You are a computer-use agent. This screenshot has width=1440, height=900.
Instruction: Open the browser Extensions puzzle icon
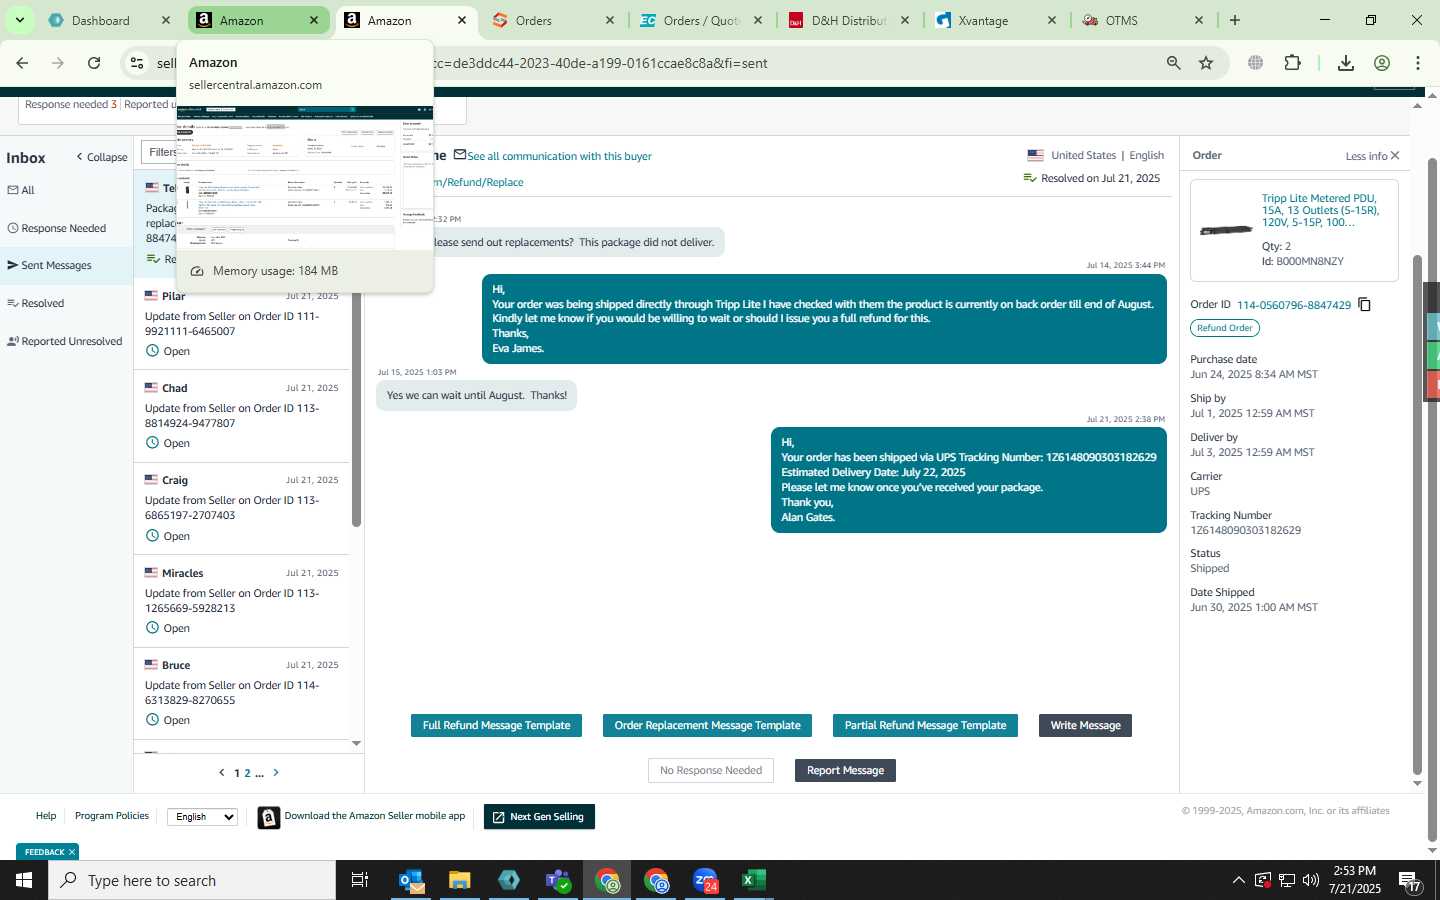[1292, 63]
